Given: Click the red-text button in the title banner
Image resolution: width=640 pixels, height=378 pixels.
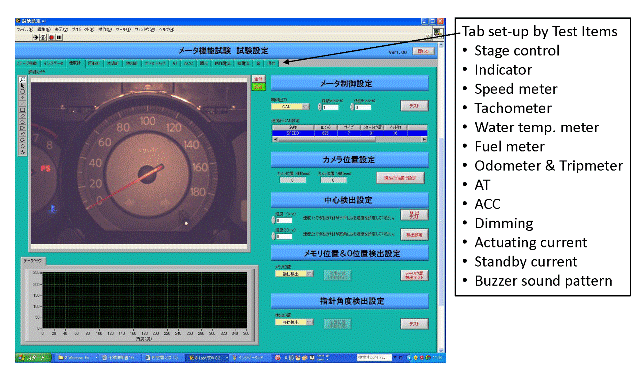Looking at the screenshot, I should click(x=423, y=51).
